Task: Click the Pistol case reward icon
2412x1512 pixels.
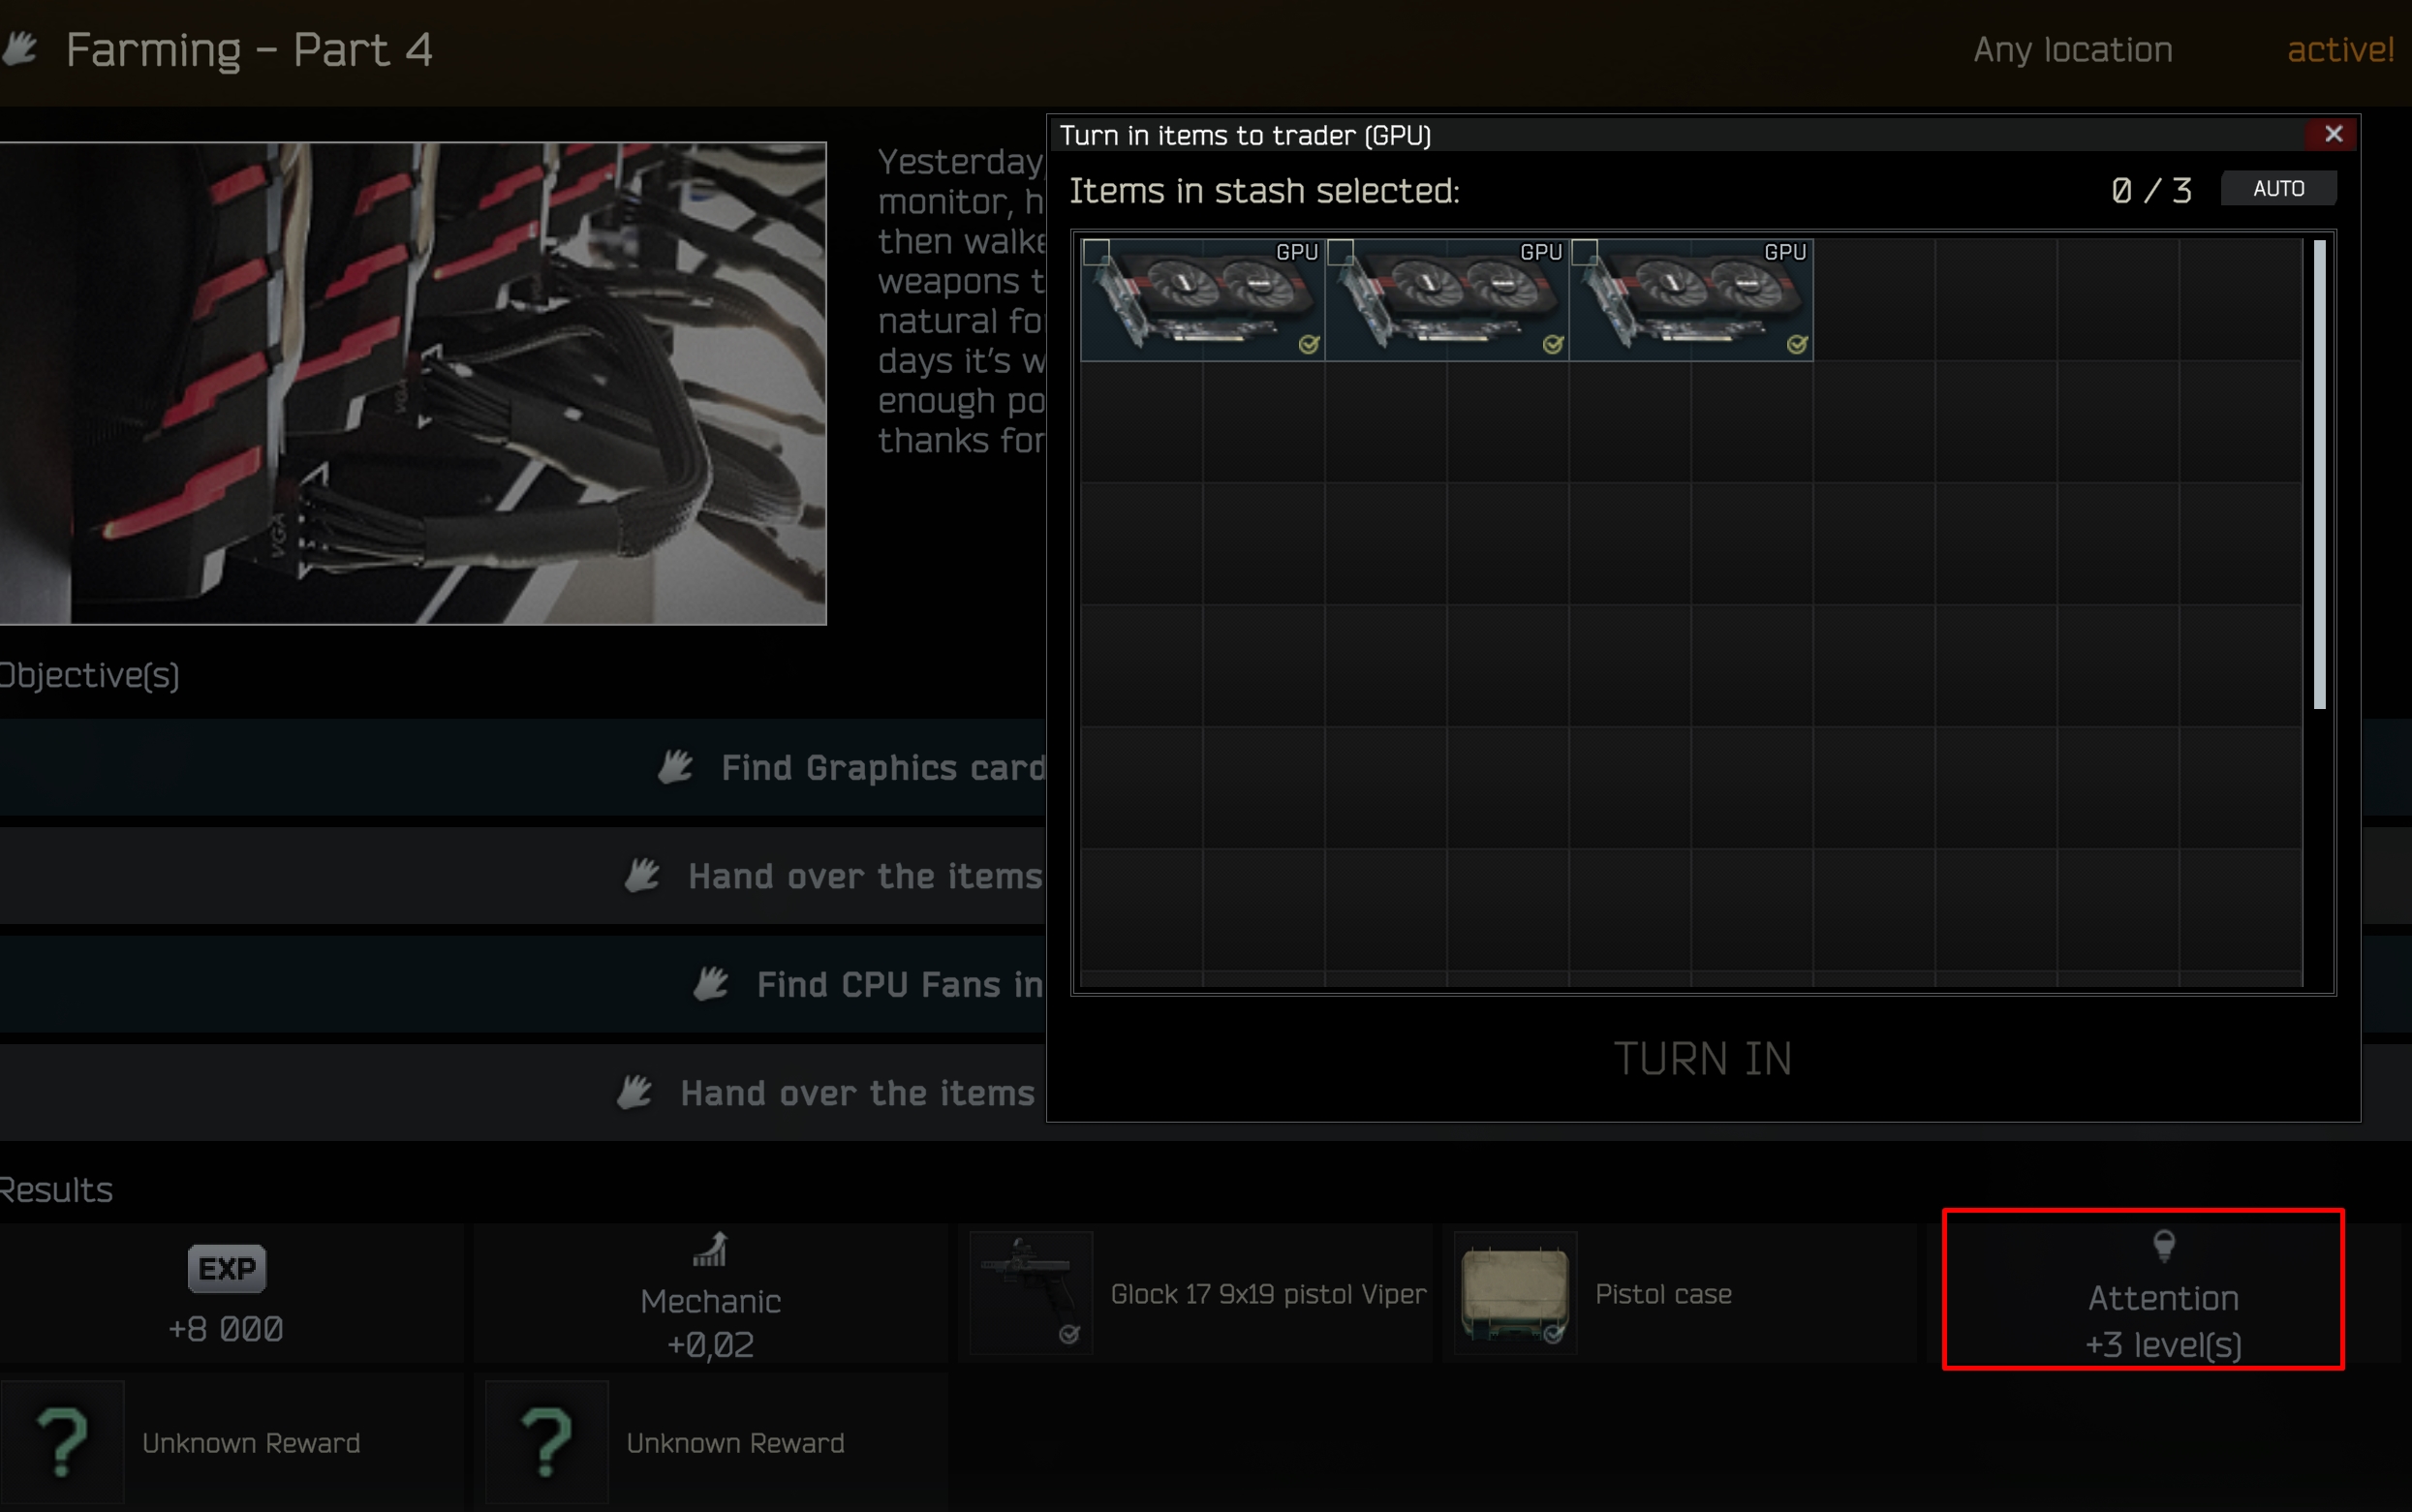Action: [x=1515, y=1293]
